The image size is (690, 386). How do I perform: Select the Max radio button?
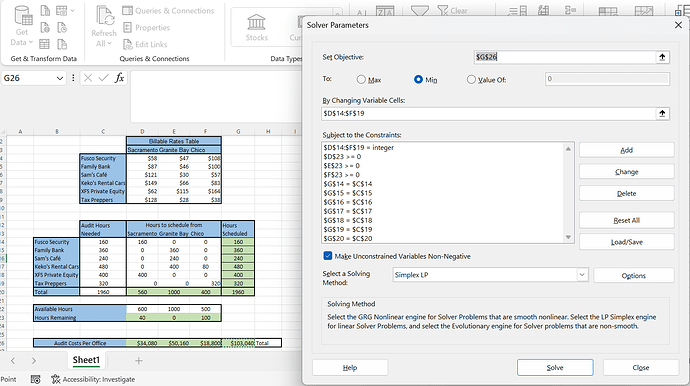pos(361,80)
